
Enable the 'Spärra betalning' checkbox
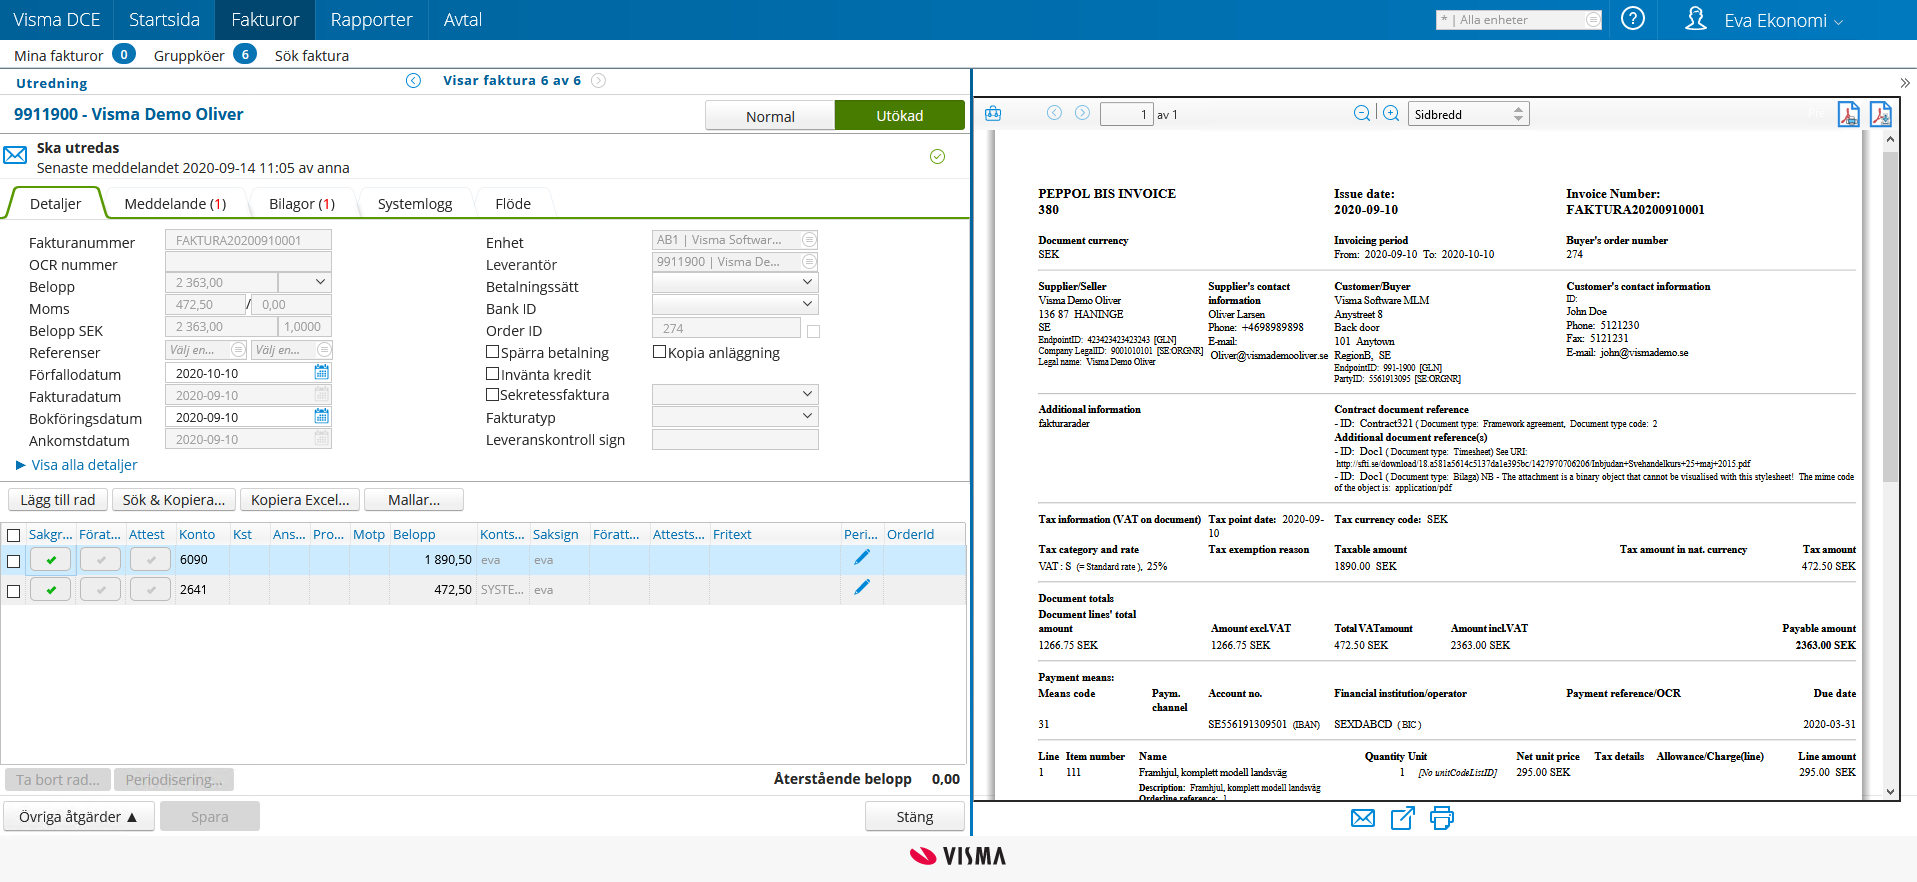493,352
